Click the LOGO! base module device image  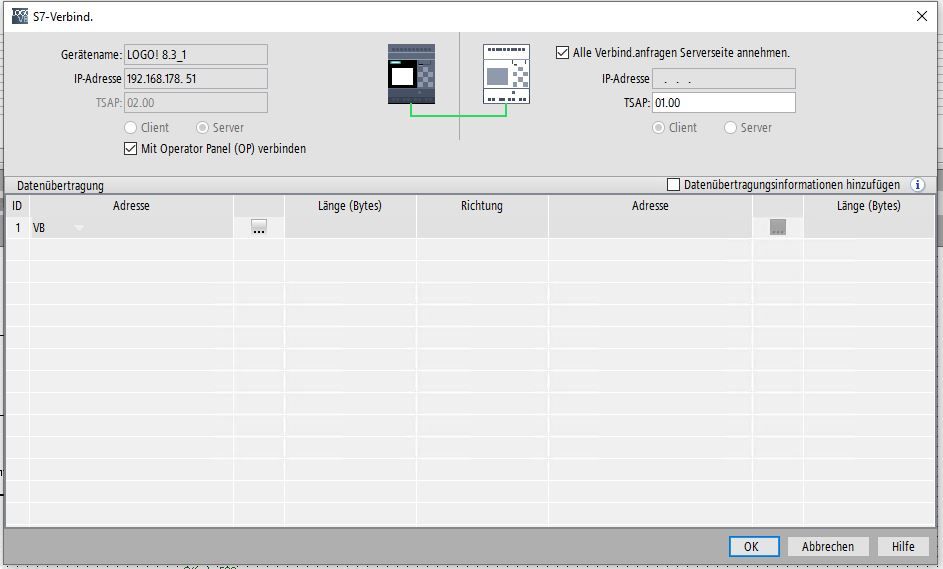(411, 74)
